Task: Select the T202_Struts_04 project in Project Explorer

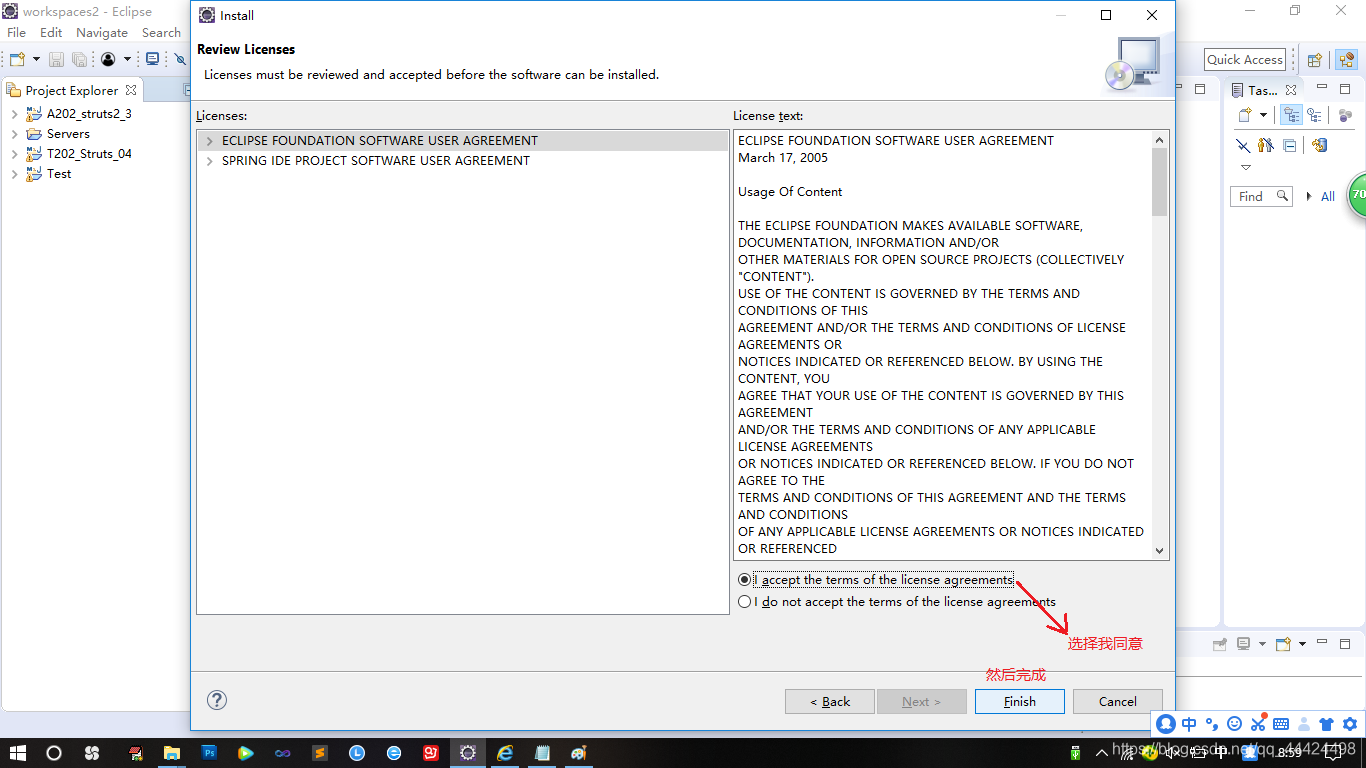Action: pyautogui.click(x=89, y=154)
